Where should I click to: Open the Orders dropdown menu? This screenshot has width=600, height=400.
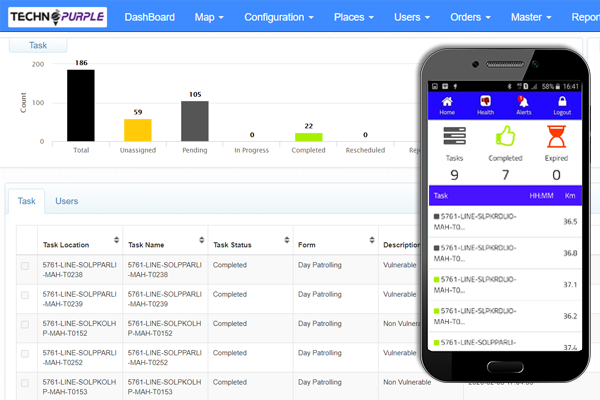click(470, 17)
